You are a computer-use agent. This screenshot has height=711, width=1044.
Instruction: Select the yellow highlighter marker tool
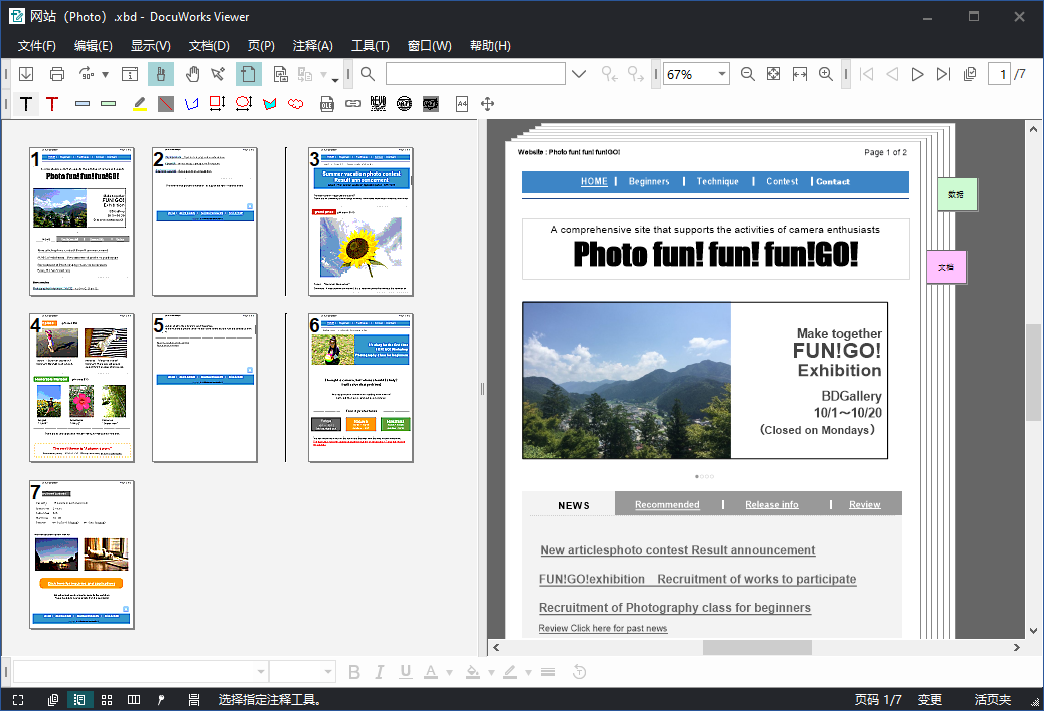(x=139, y=104)
